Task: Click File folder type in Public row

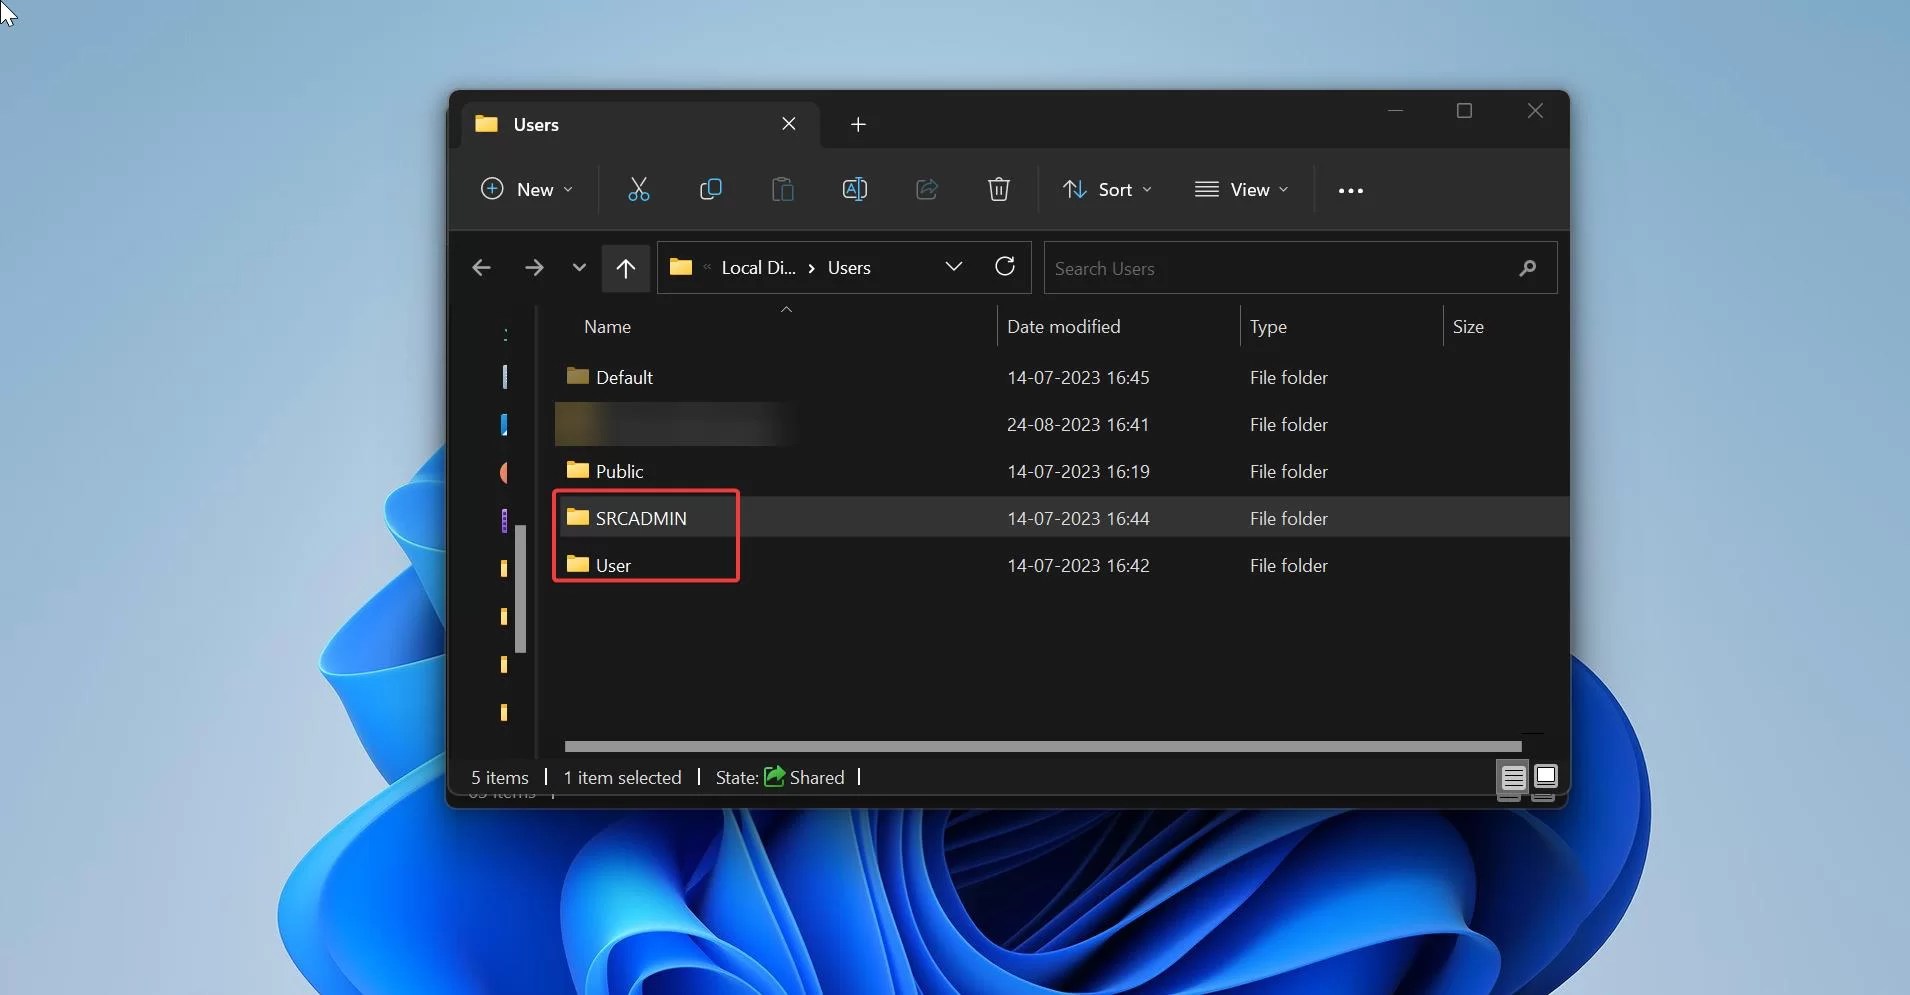Action: coord(1288,471)
